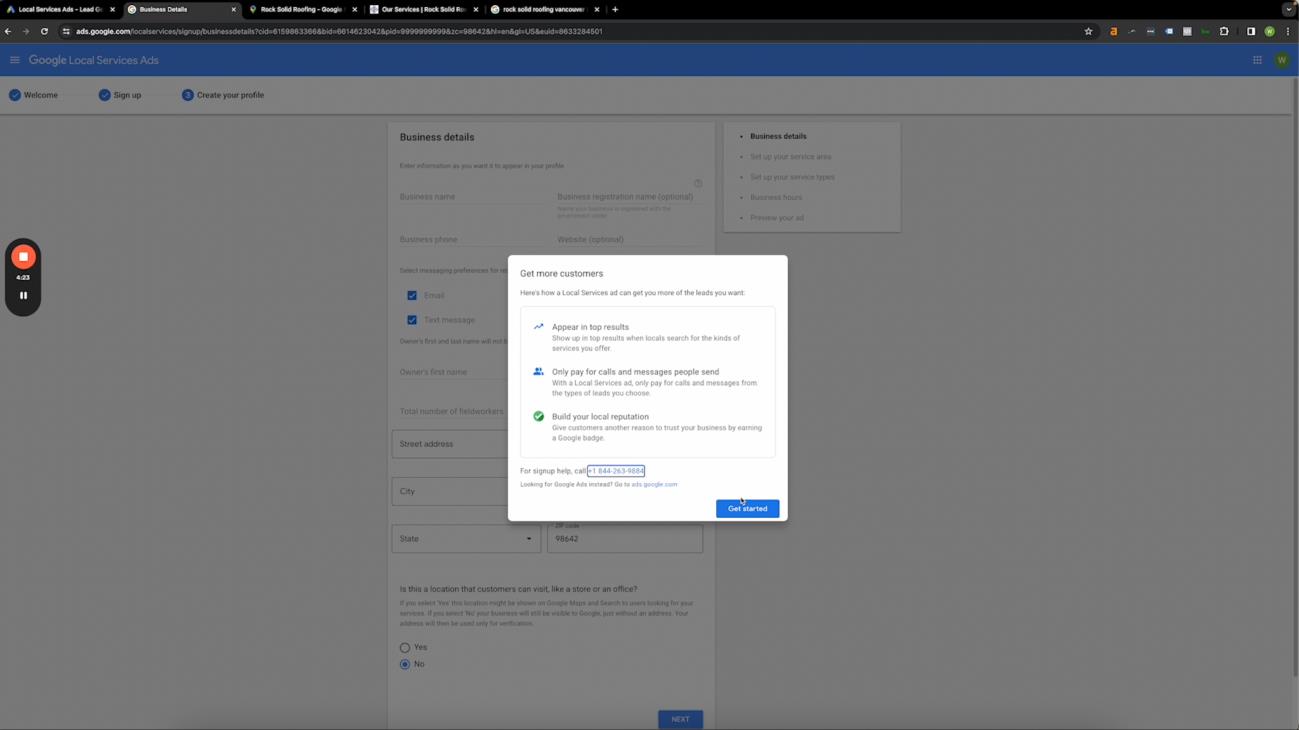Switch to the Local Services Ads tab
This screenshot has height=730, width=1299.
tap(60, 9)
